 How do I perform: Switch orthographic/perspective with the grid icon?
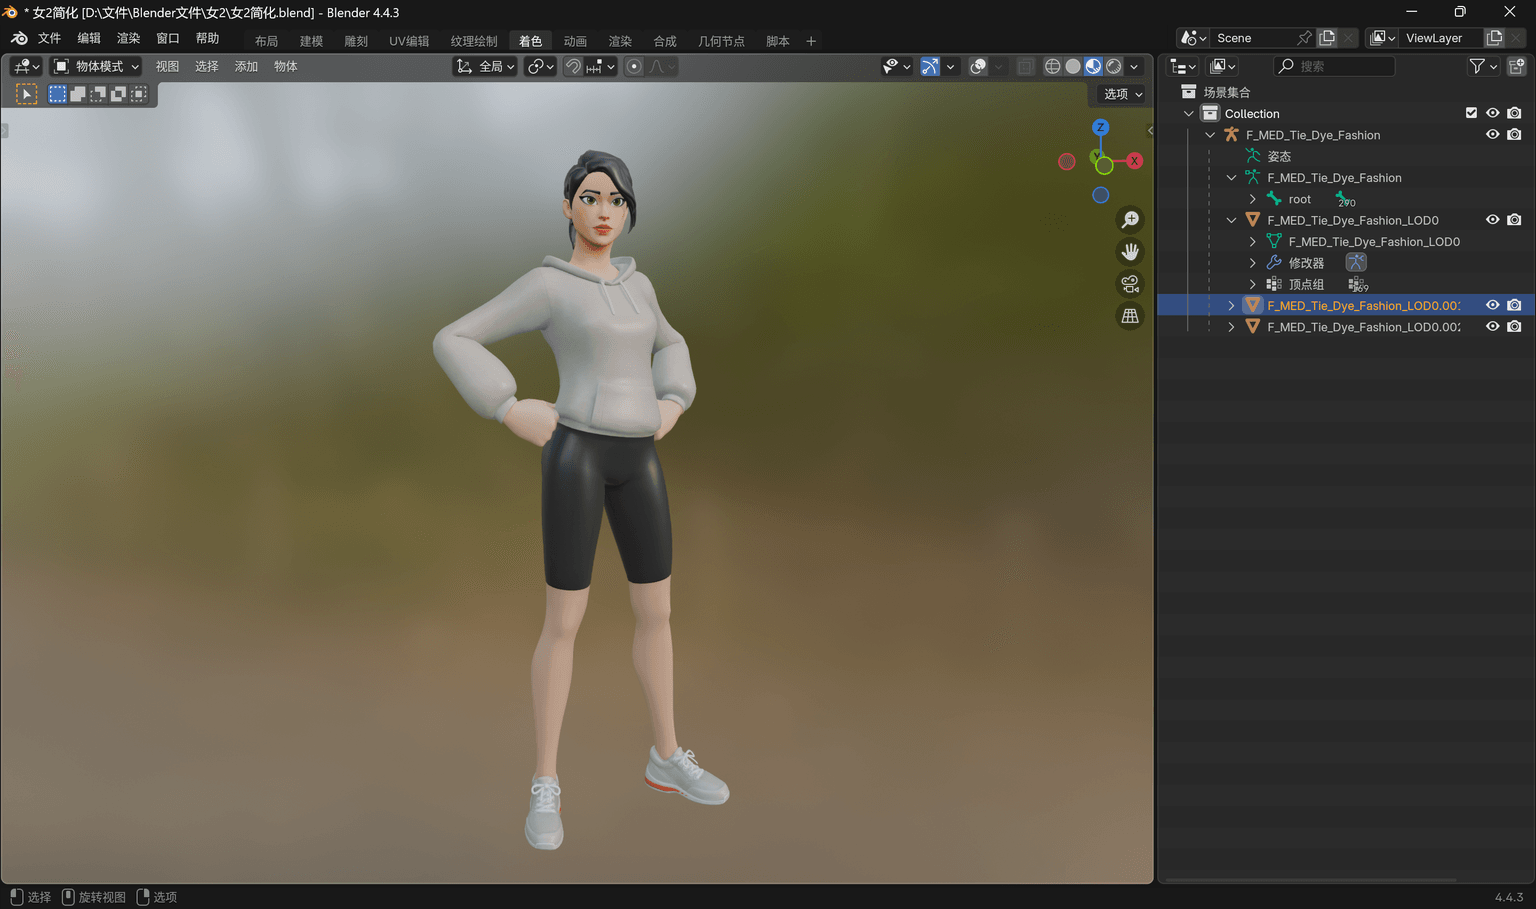point(1130,316)
